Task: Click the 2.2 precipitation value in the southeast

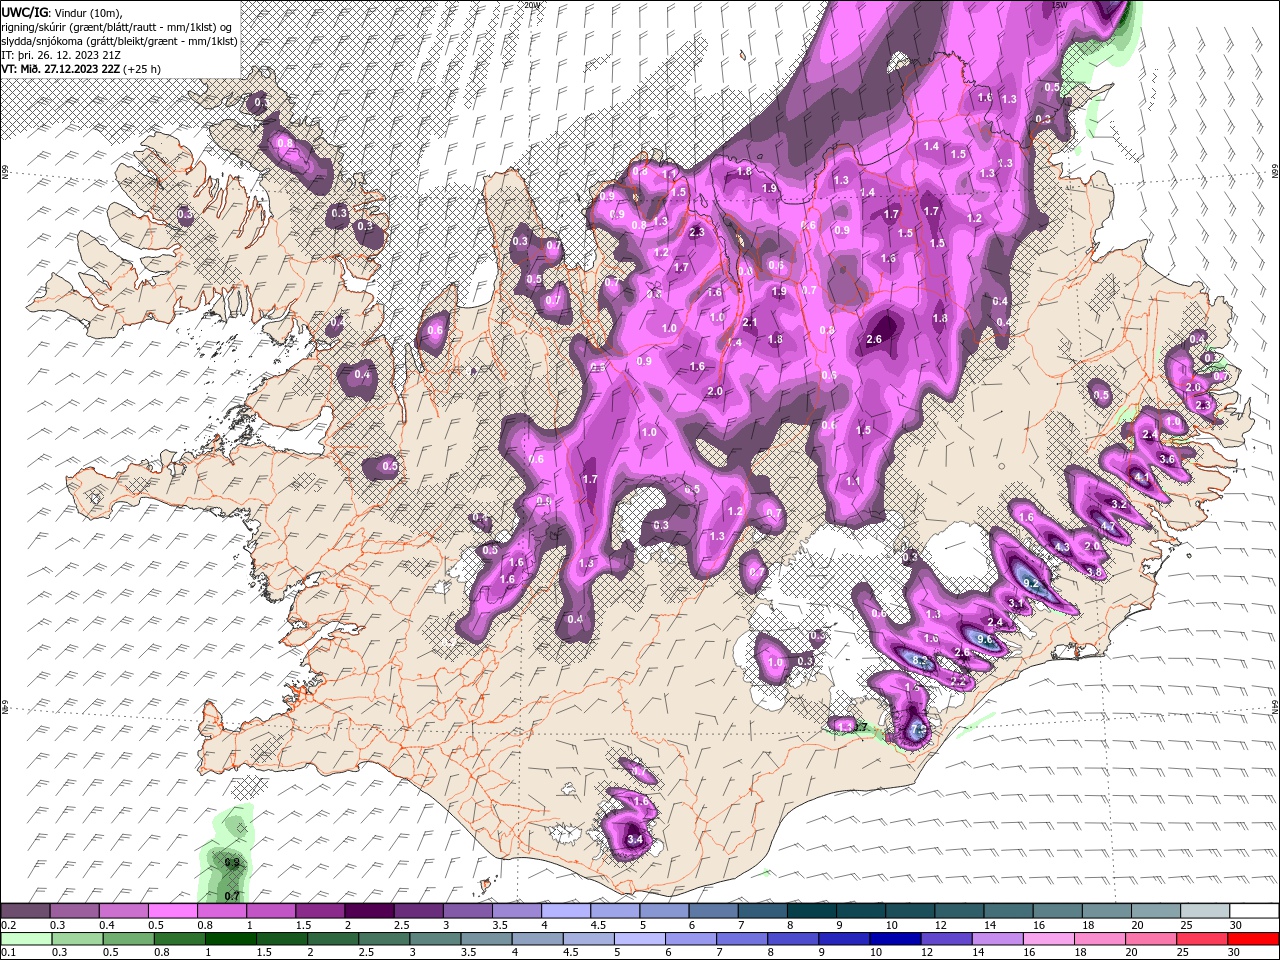Action: [958, 681]
